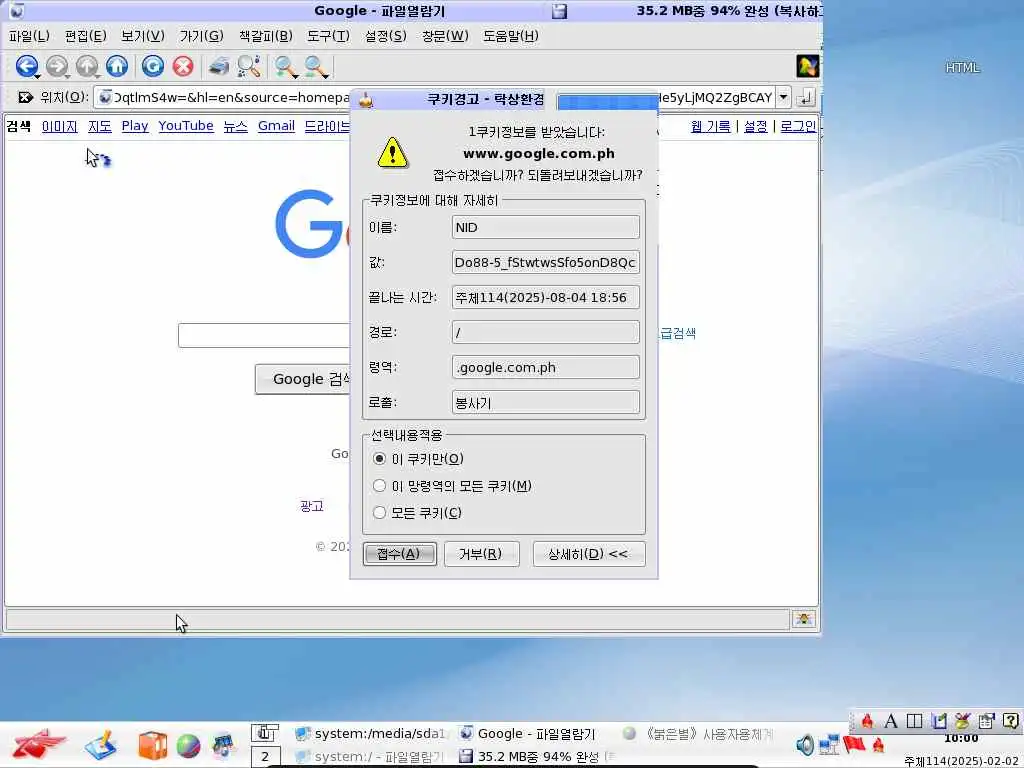Viewport: 1024px width, 768px height.
Task: Click the Zoom out magnifier icon
Action: tap(315, 66)
